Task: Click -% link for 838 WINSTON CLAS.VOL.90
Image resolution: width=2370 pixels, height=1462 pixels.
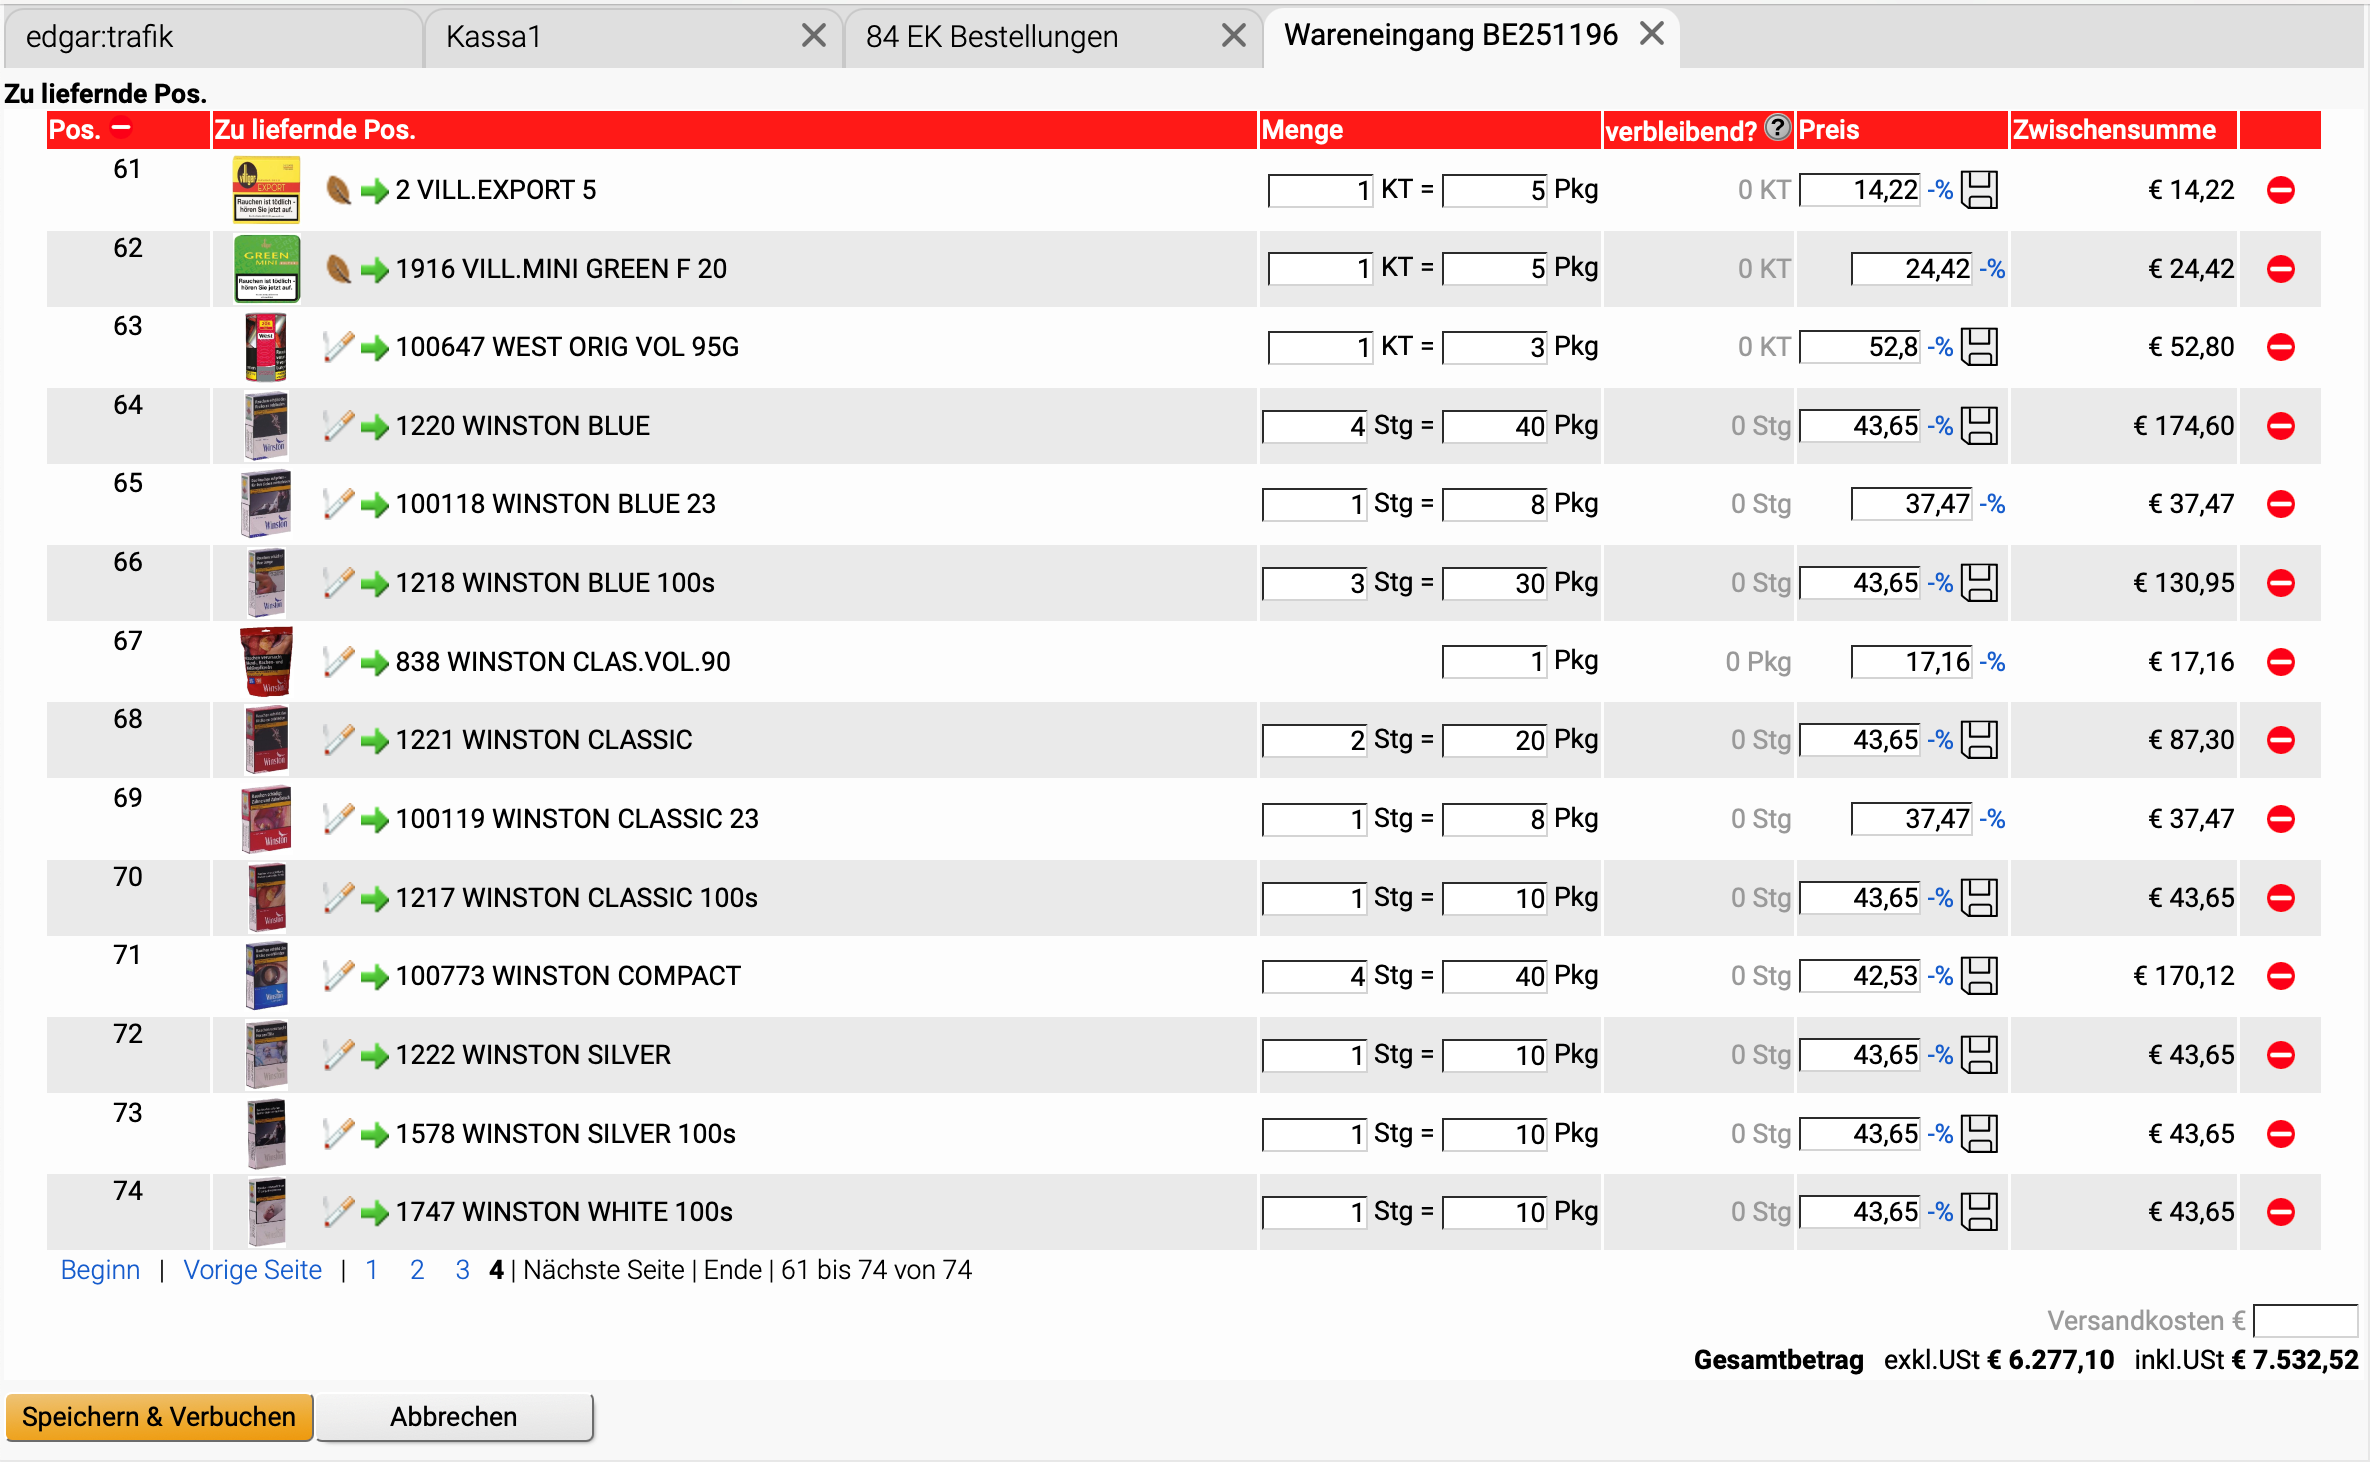Action: click(x=1992, y=662)
